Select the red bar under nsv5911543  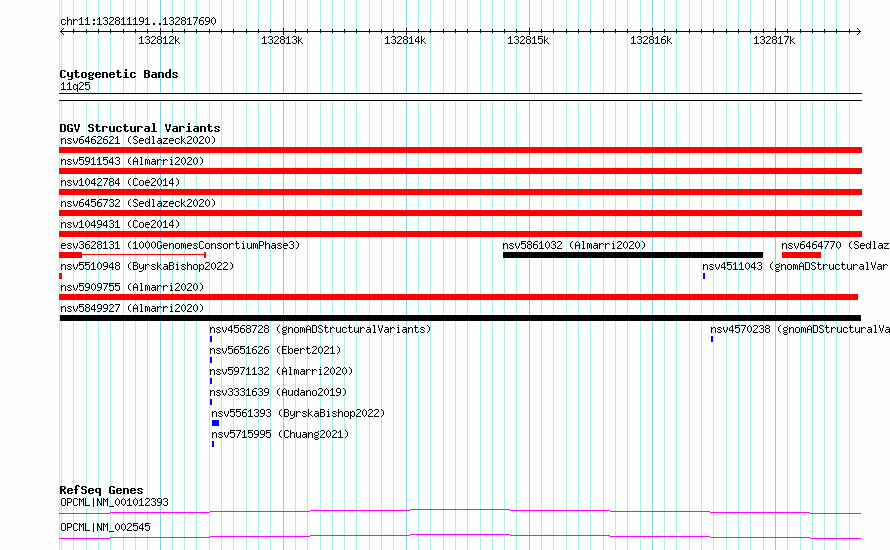[460, 171]
